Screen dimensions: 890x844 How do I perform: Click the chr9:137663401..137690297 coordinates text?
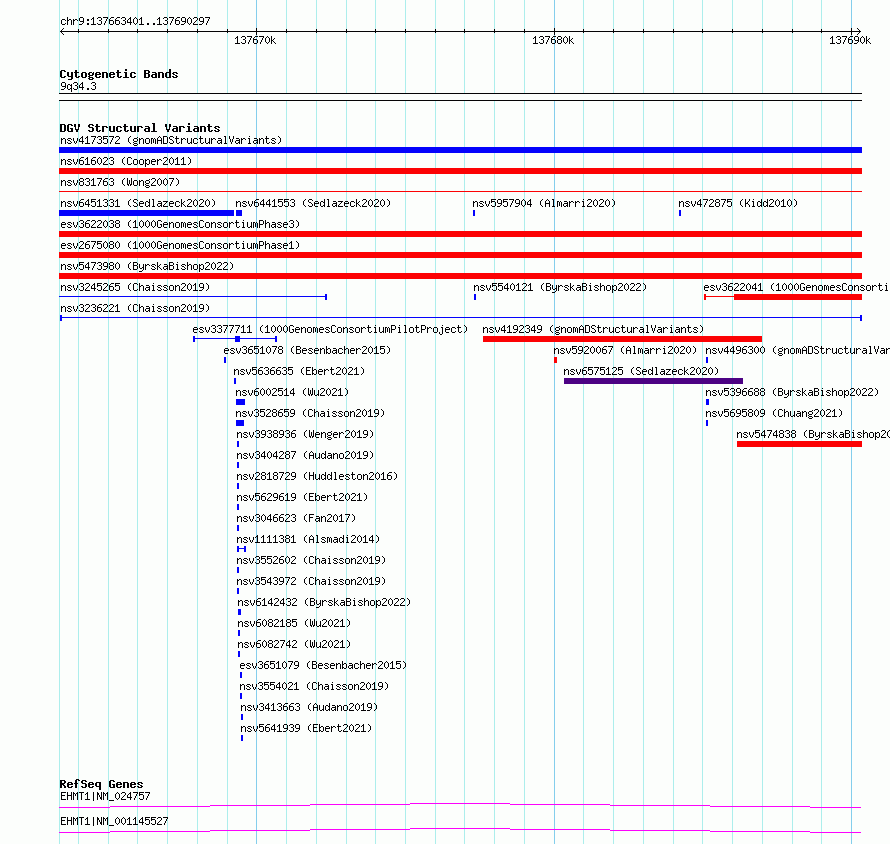(135, 21)
